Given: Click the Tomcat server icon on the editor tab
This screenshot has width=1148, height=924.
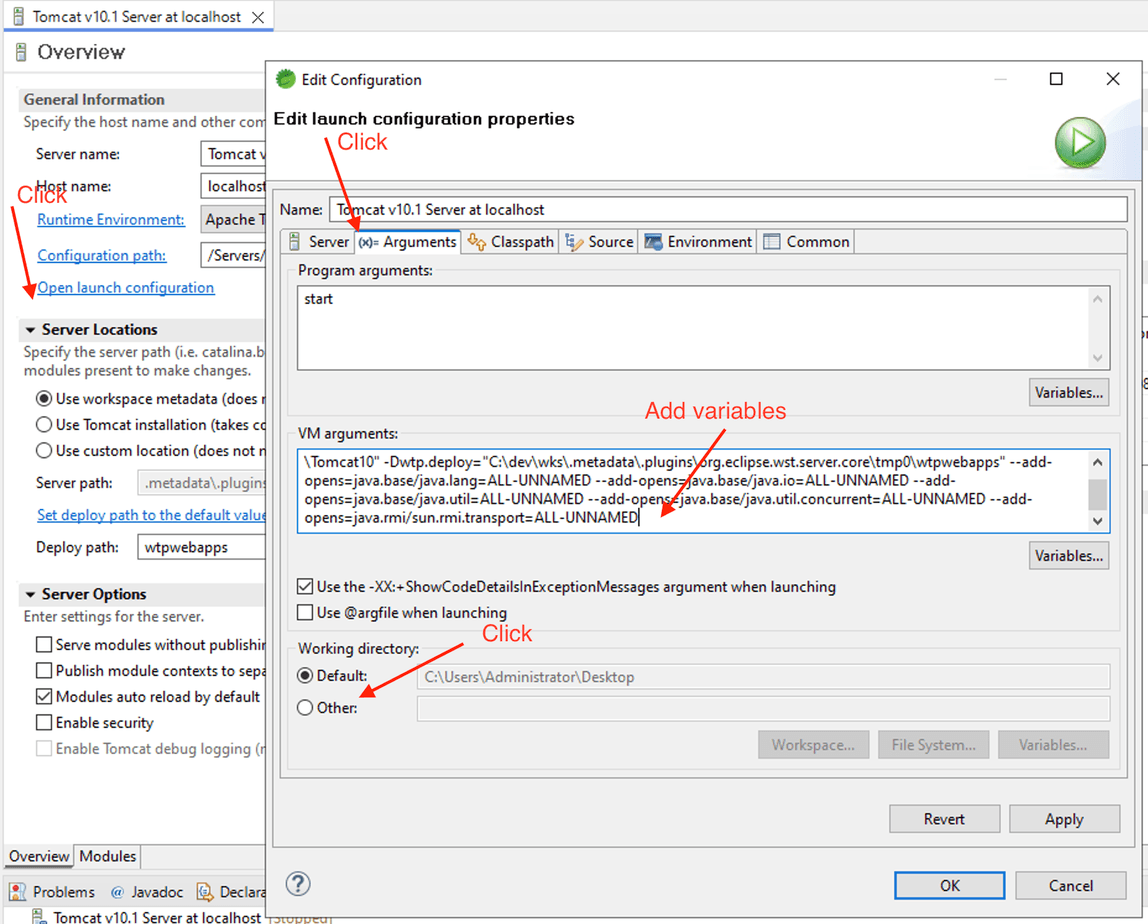Looking at the screenshot, I should 16,16.
